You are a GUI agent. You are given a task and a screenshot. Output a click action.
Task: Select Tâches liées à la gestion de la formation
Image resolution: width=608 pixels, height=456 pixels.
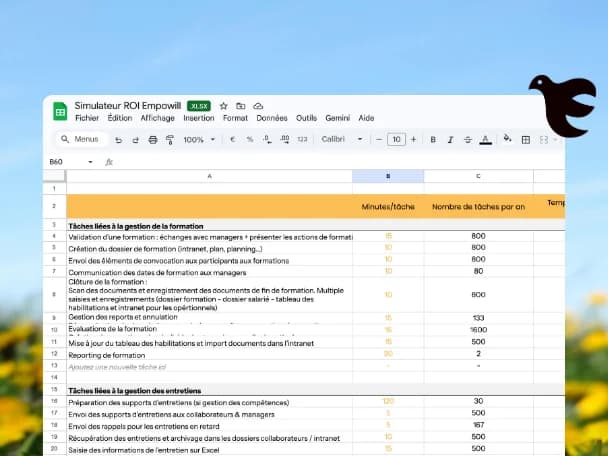click(136, 226)
